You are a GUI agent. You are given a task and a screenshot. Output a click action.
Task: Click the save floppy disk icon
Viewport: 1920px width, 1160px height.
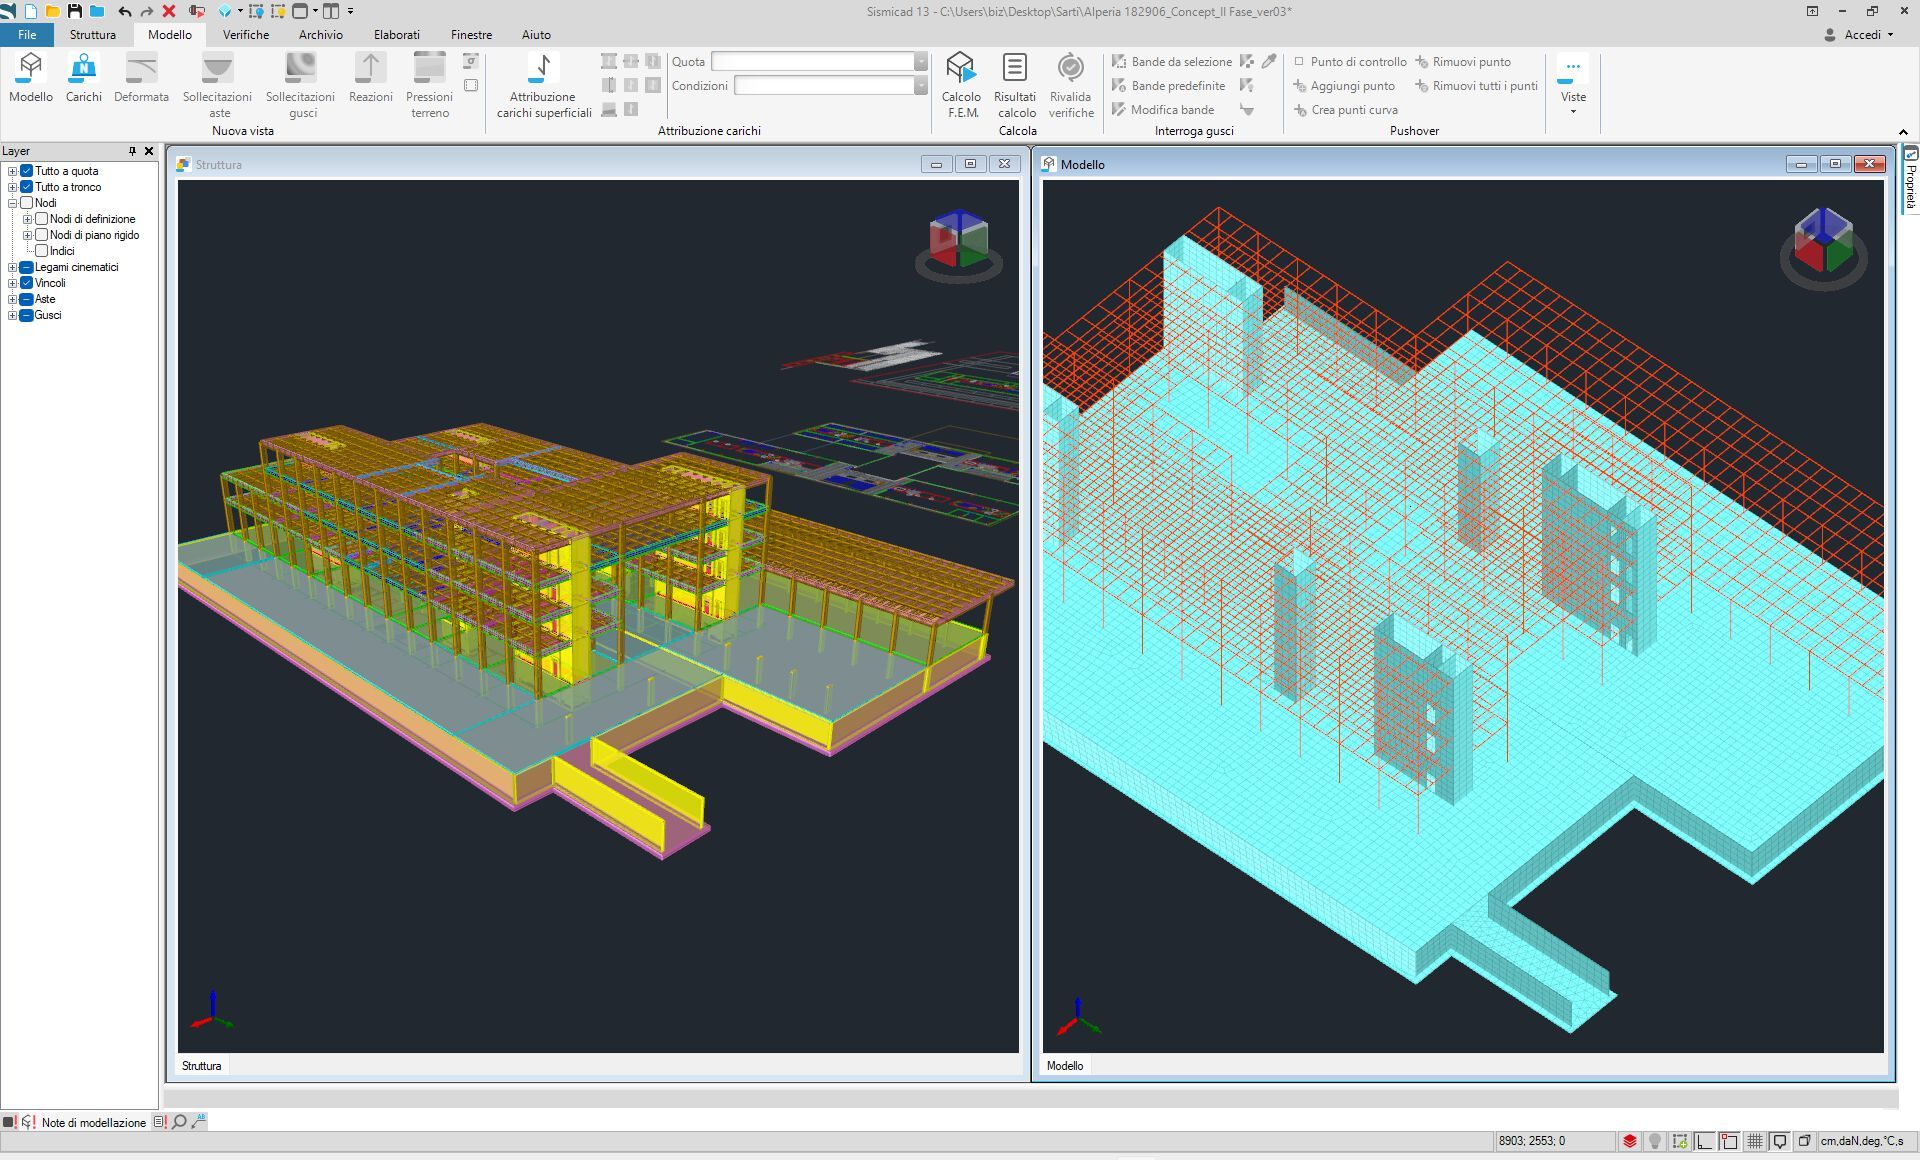75,11
